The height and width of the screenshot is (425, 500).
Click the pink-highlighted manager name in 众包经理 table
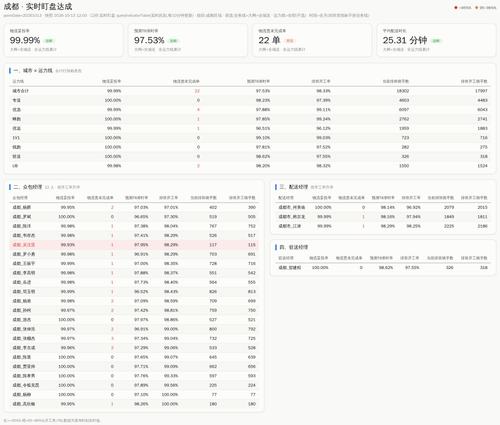pyautogui.click(x=24, y=245)
